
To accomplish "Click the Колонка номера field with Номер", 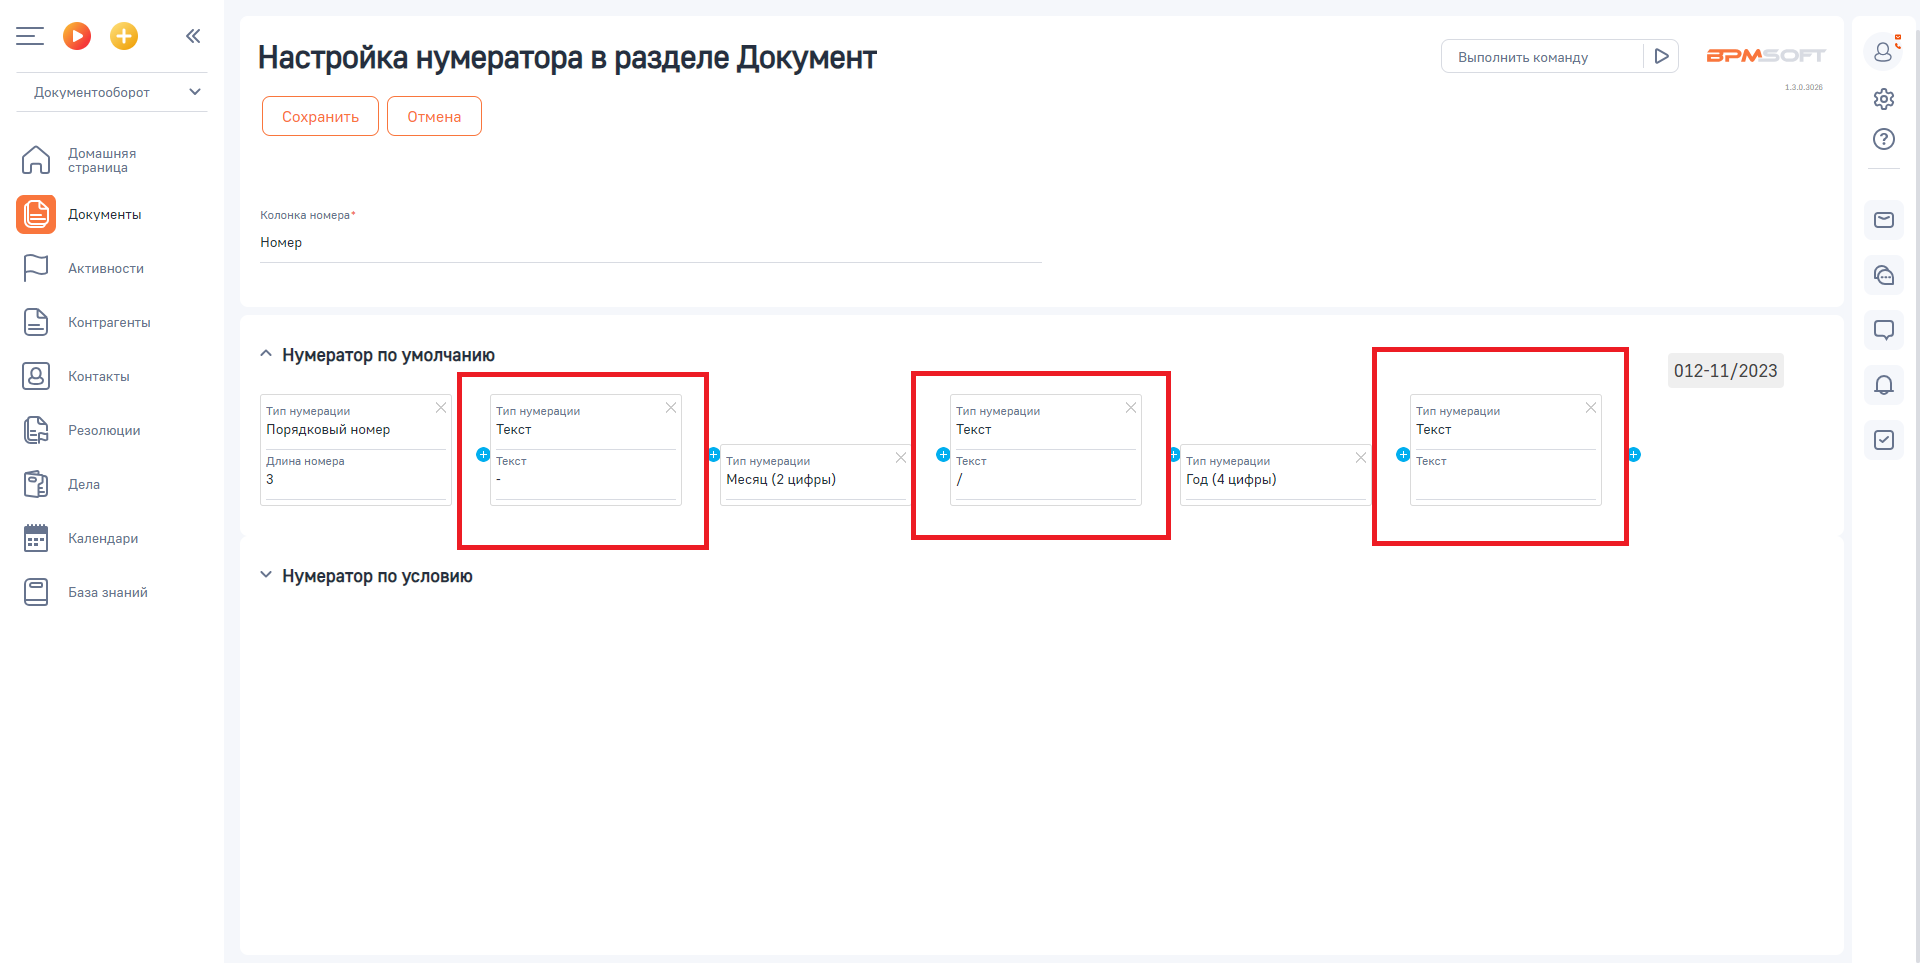I will [x=651, y=243].
